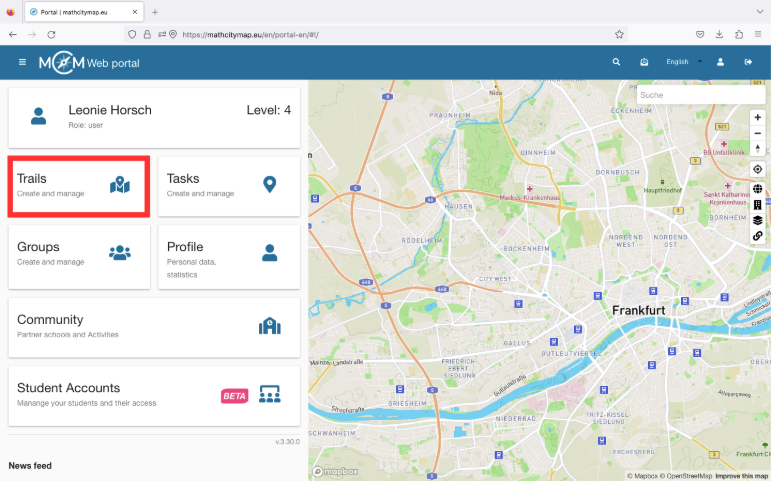Click the logout icon in header
This screenshot has height=481, width=771.
(748, 62)
